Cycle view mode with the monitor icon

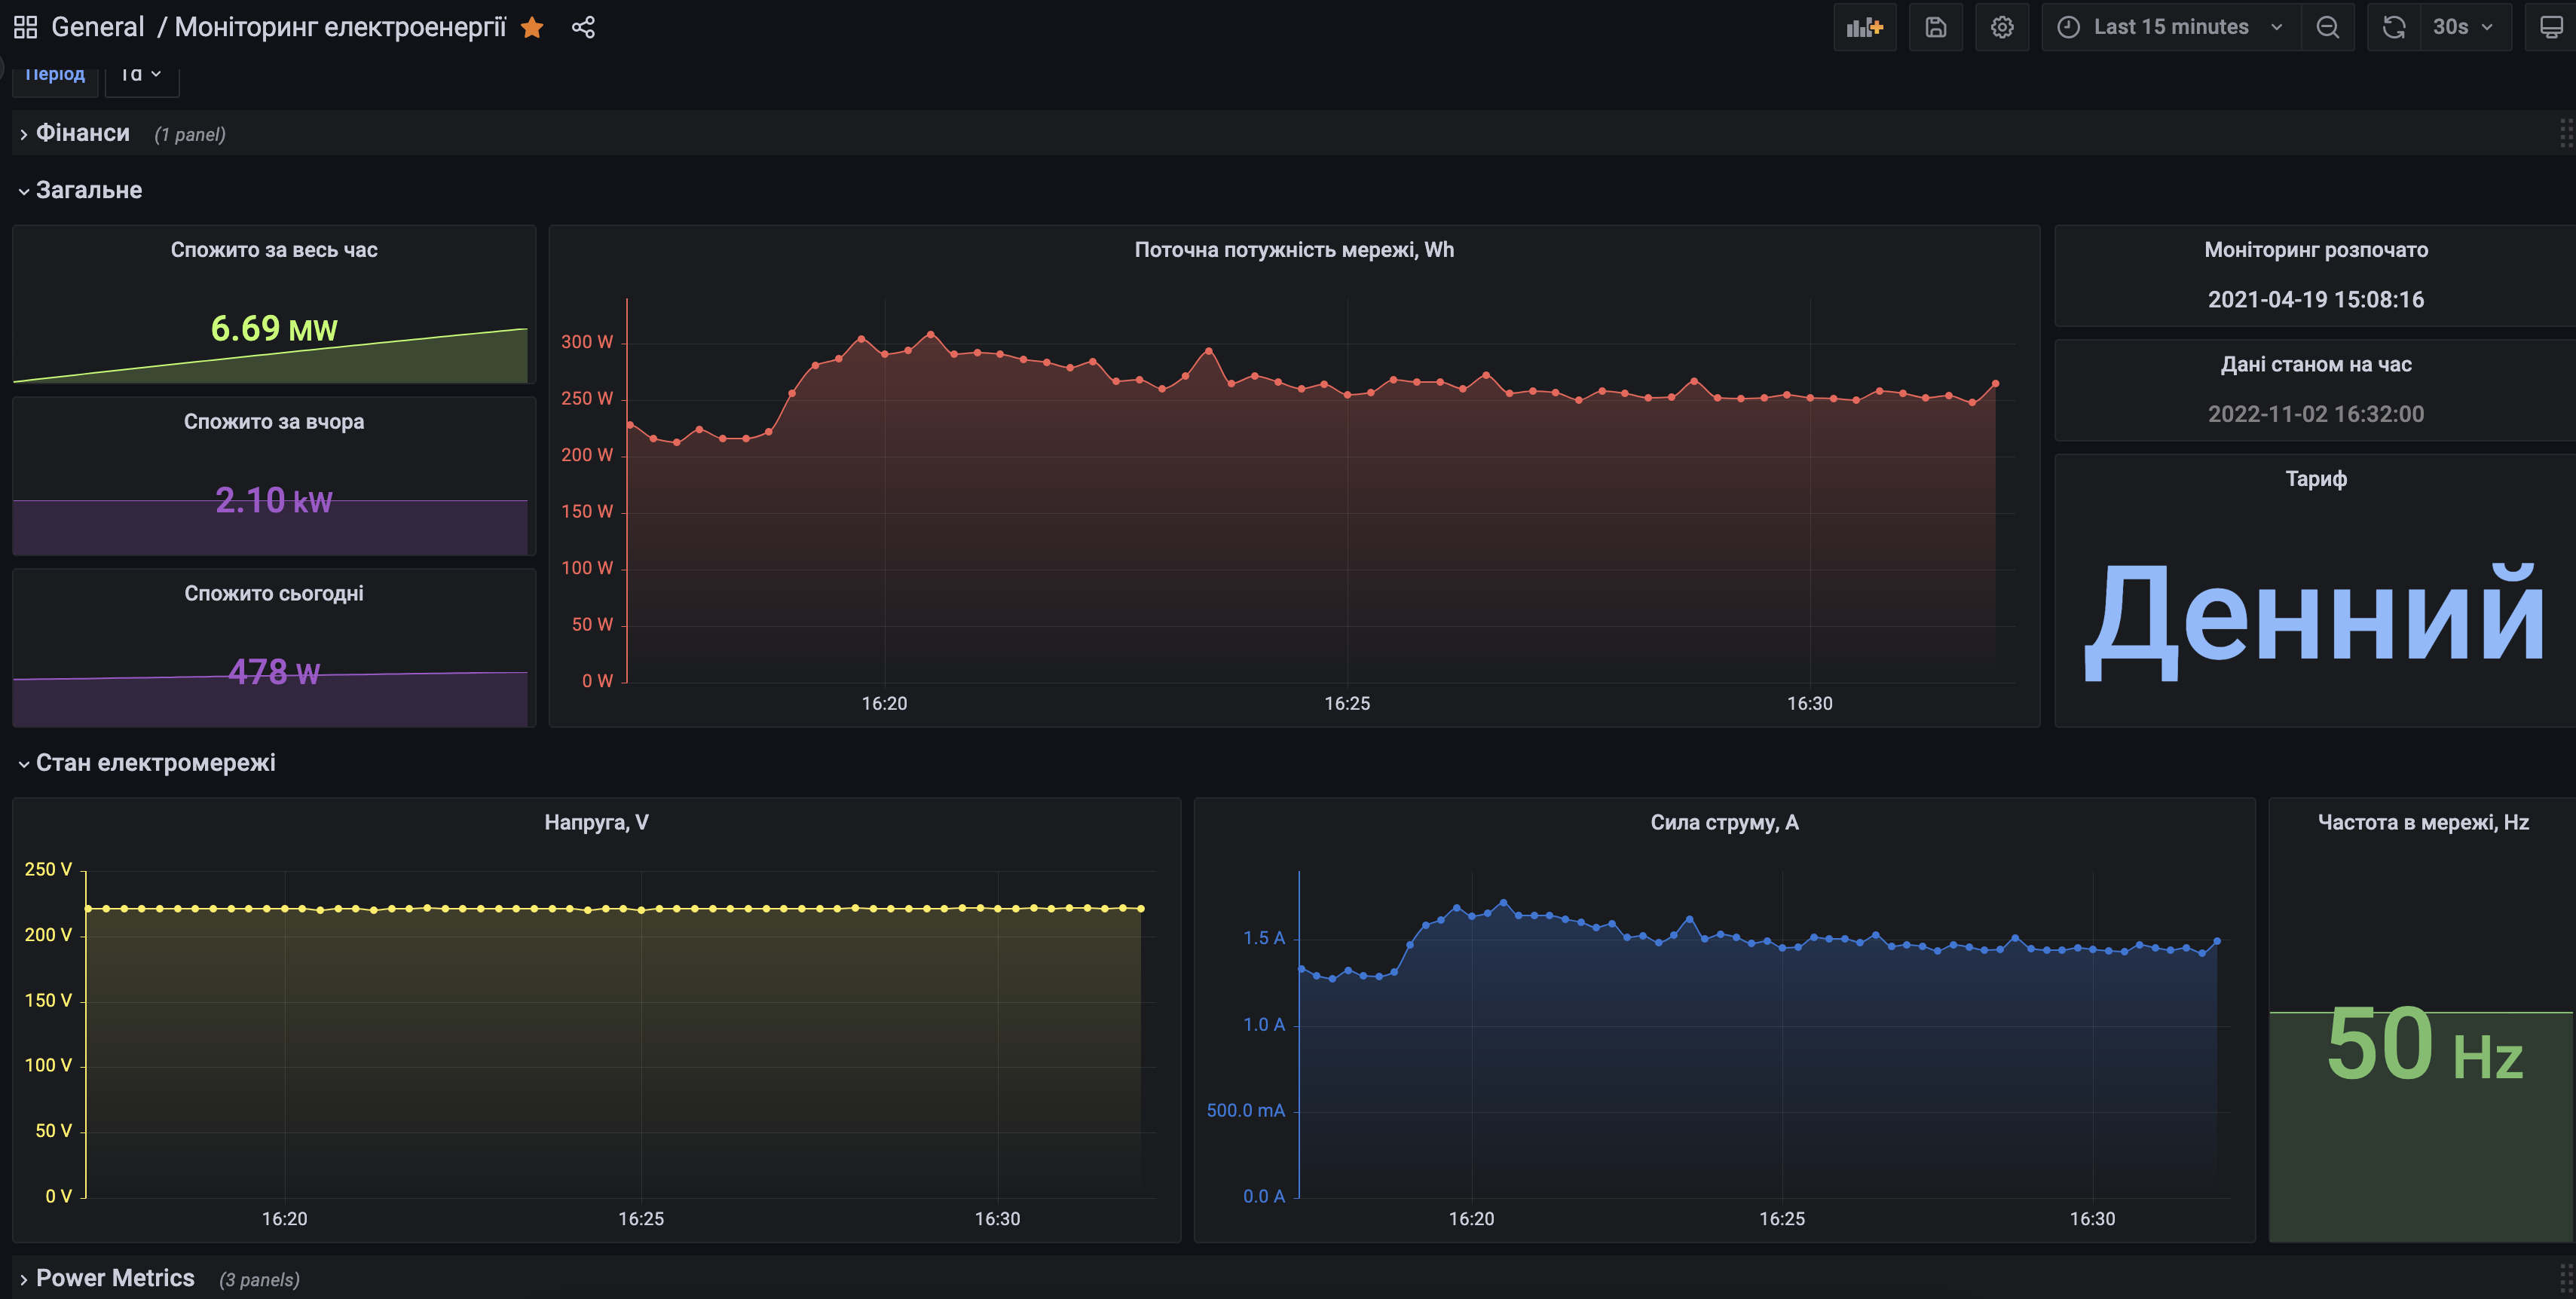(x=2551, y=27)
